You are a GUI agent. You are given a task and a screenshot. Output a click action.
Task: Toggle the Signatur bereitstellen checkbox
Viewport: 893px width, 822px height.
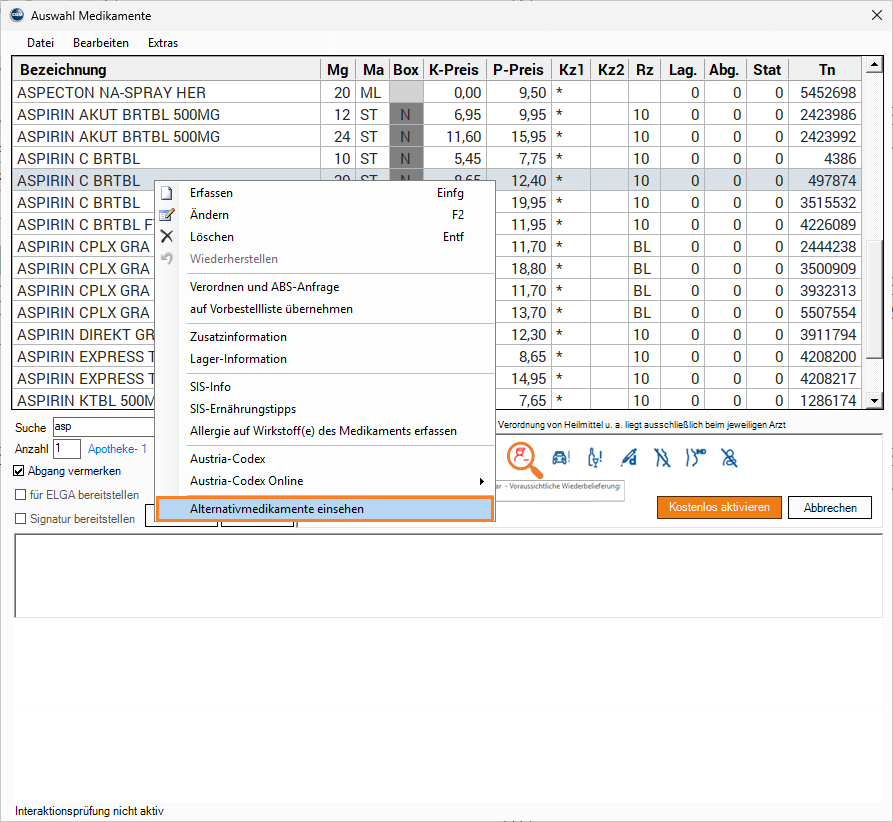pos(20,519)
